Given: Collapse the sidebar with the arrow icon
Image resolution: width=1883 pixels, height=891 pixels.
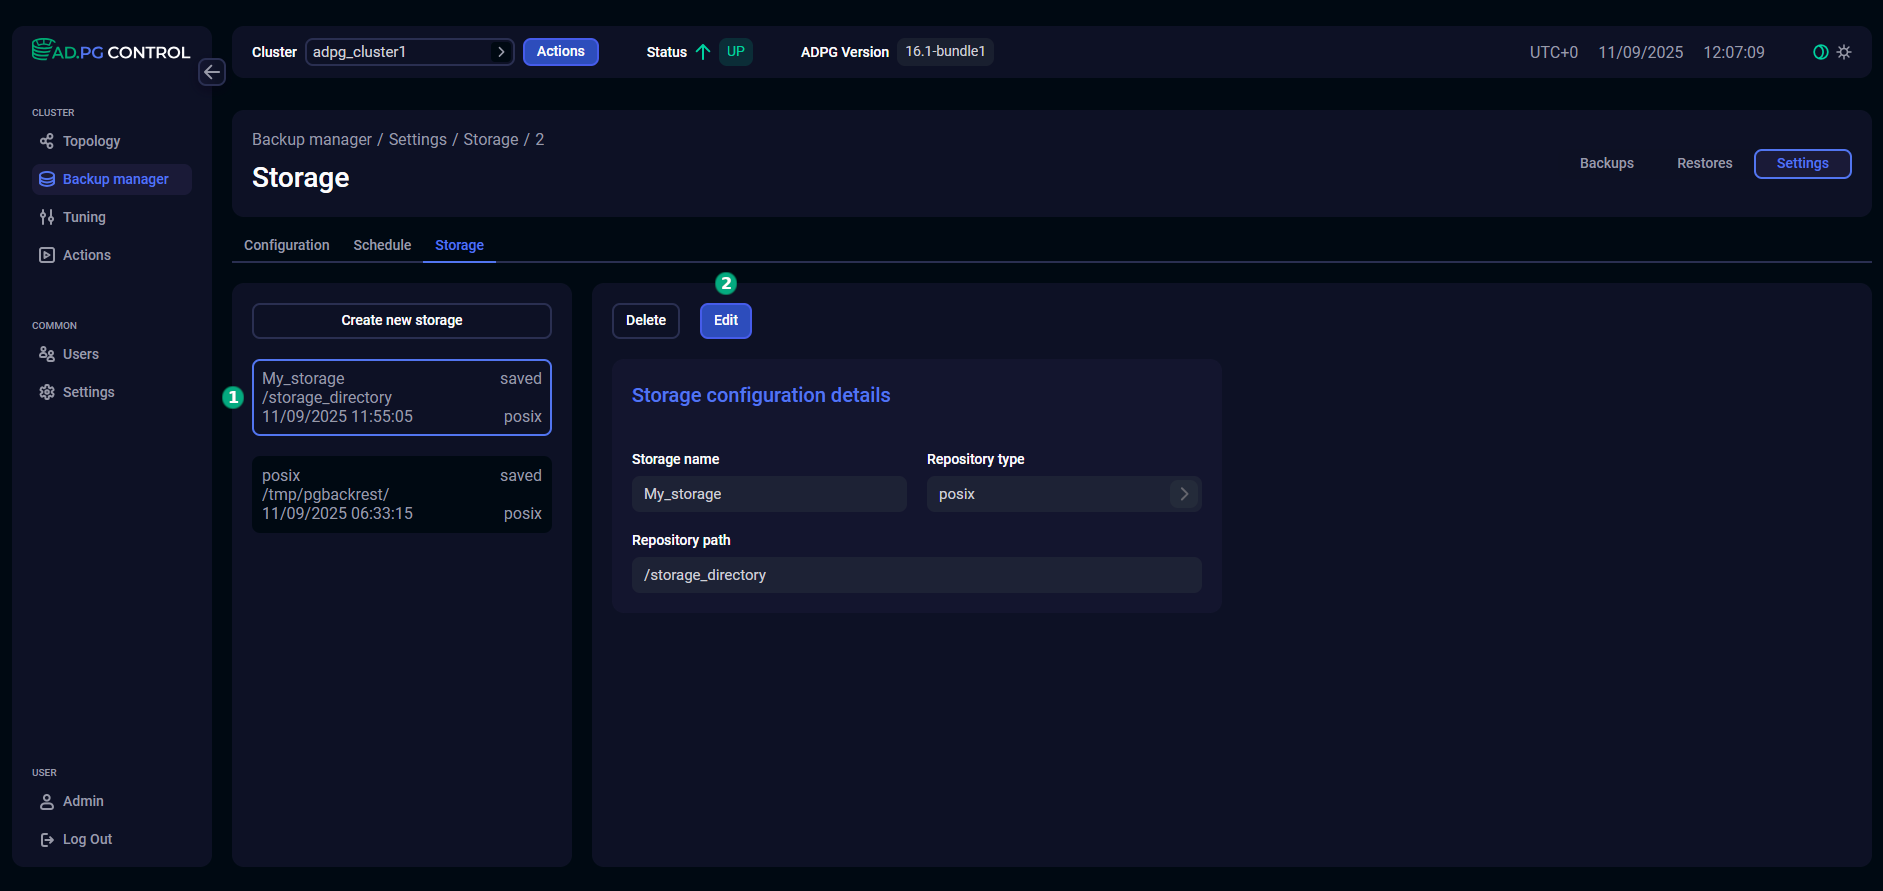Looking at the screenshot, I should pos(212,72).
